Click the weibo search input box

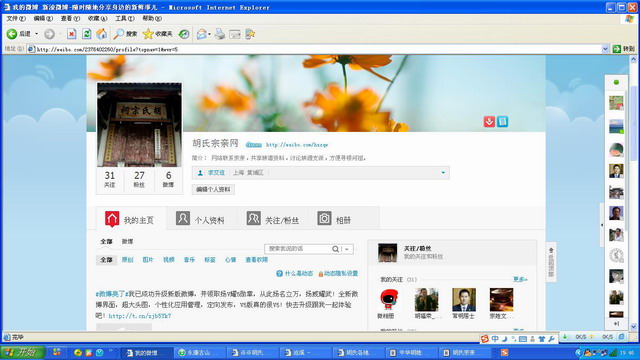click(298, 249)
